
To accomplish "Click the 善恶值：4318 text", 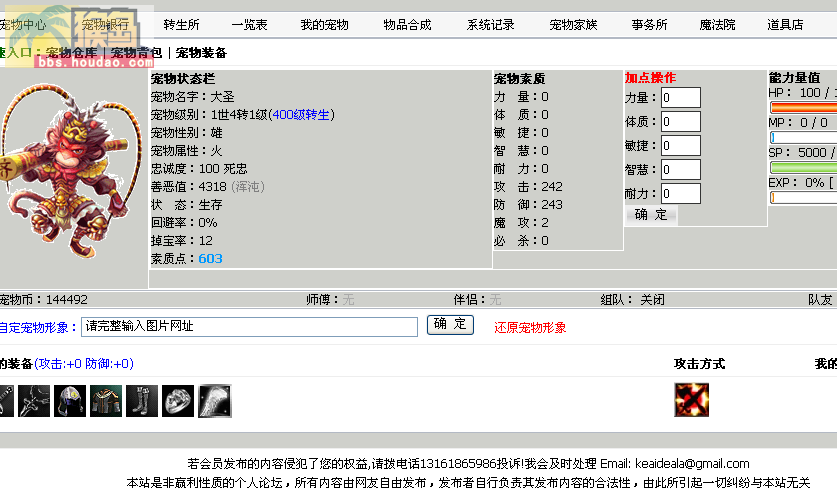I will pos(208,187).
